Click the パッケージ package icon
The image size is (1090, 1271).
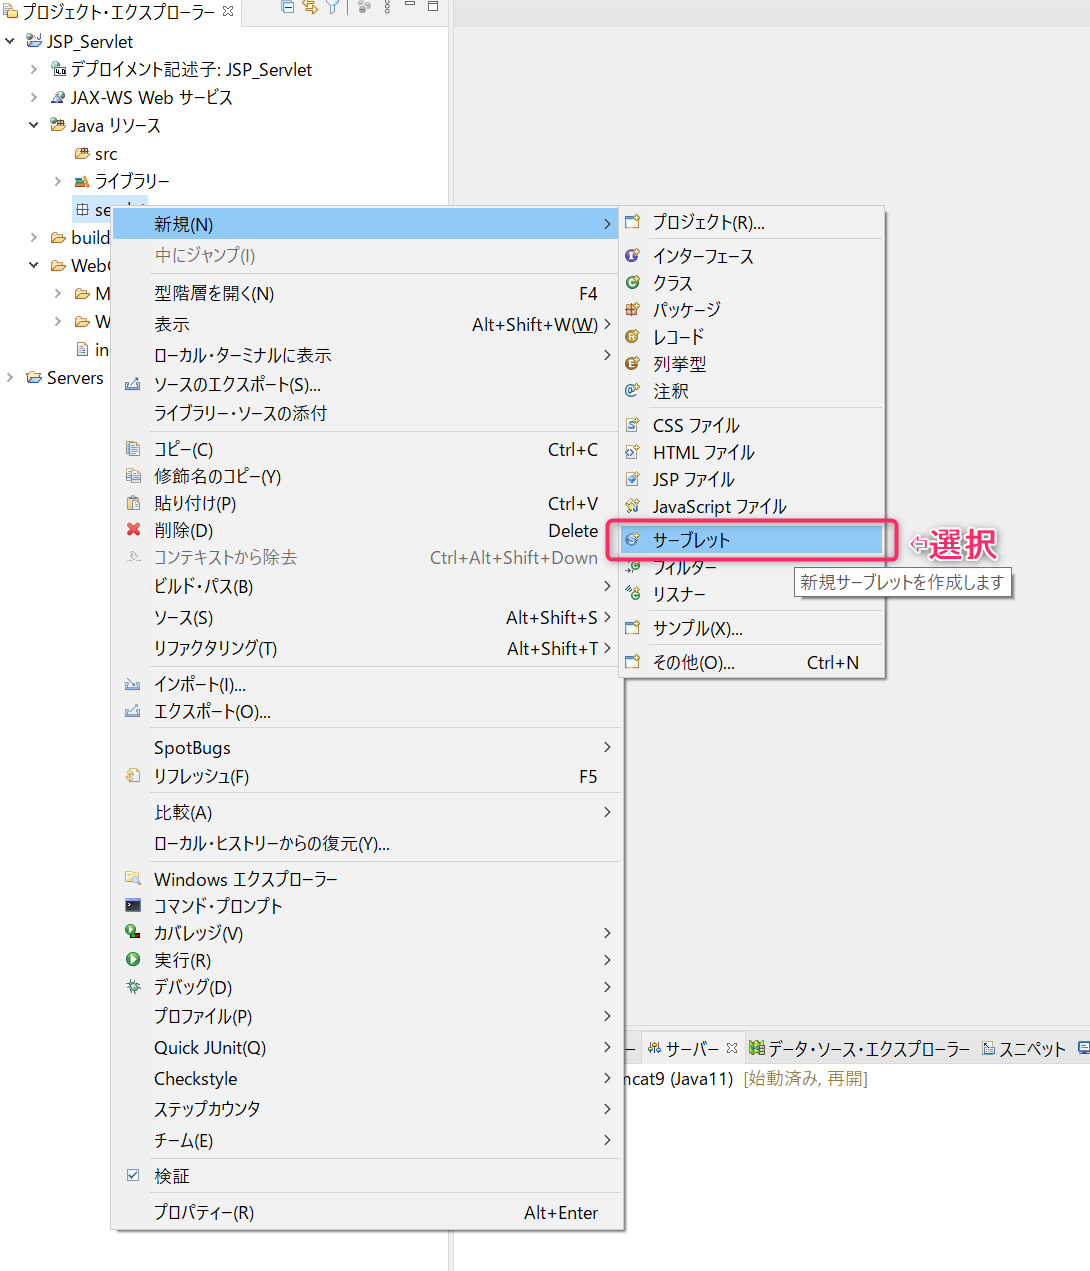(x=632, y=310)
